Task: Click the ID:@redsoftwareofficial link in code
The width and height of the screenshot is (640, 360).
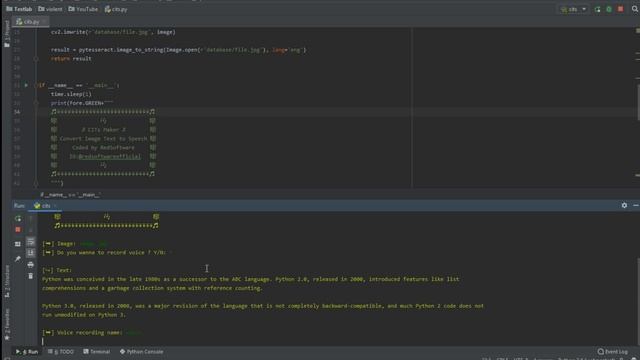Action: click(x=105, y=156)
